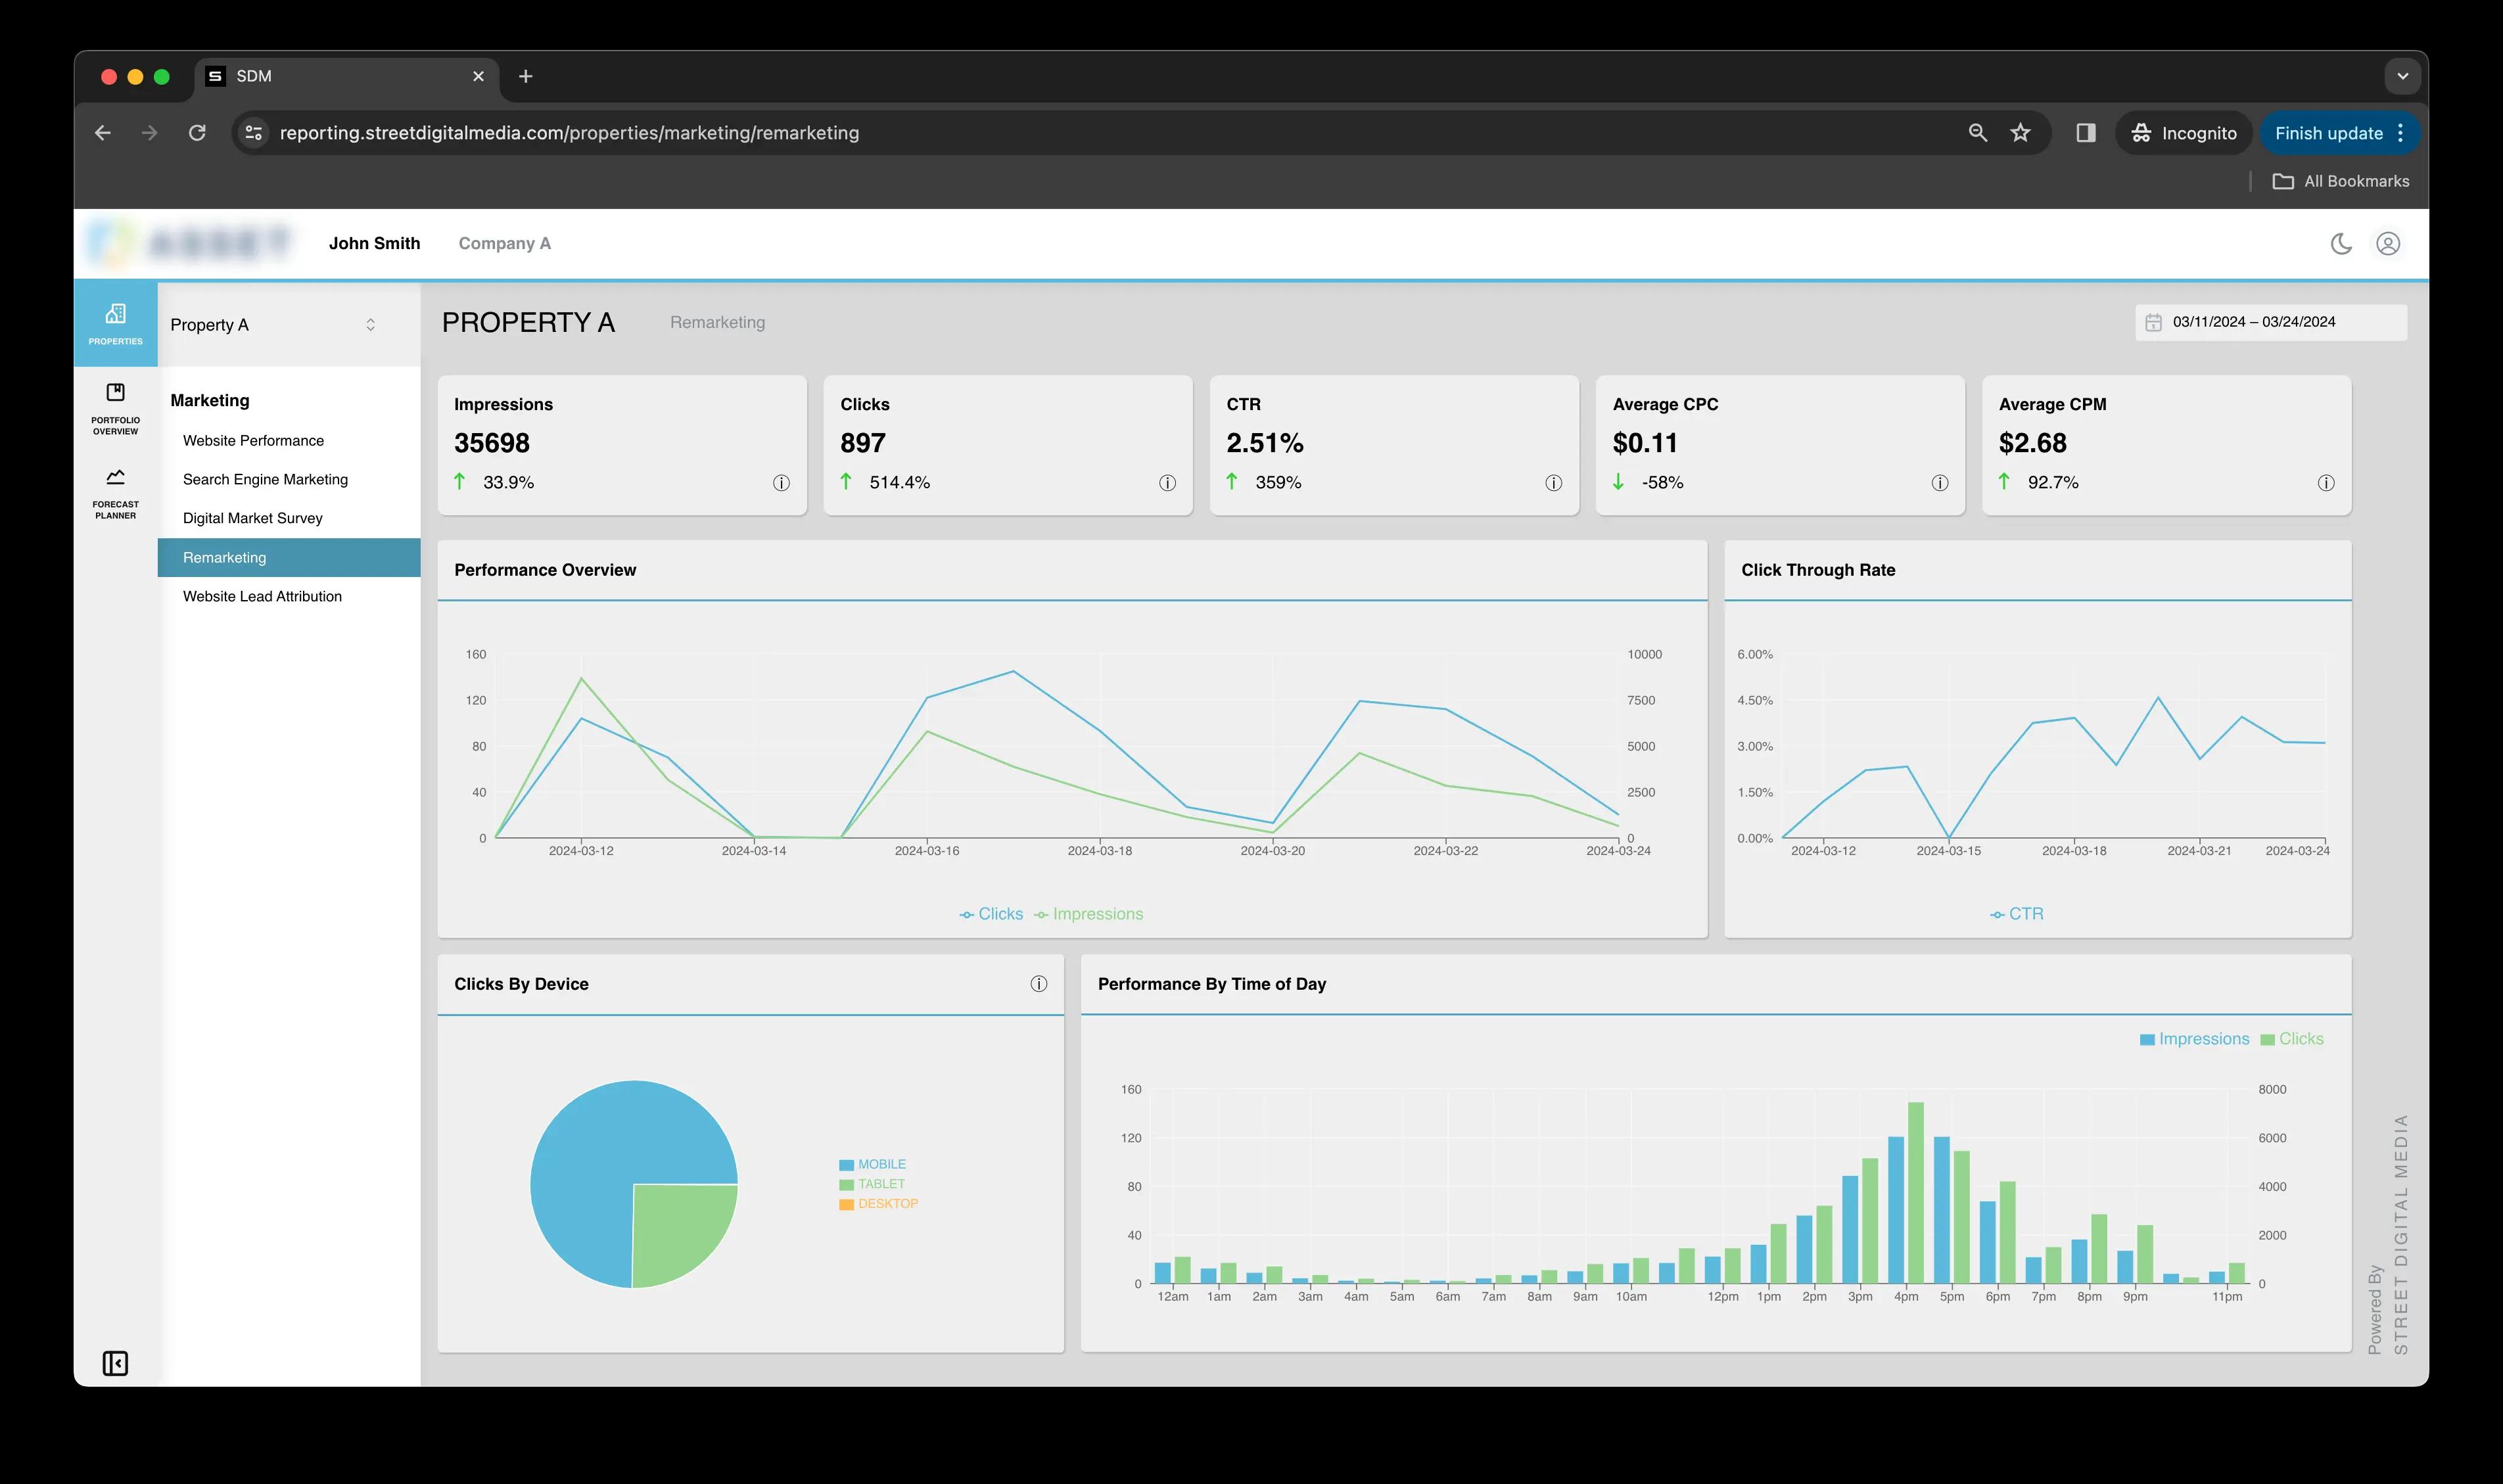Open the user account profile icon

[2388, 244]
